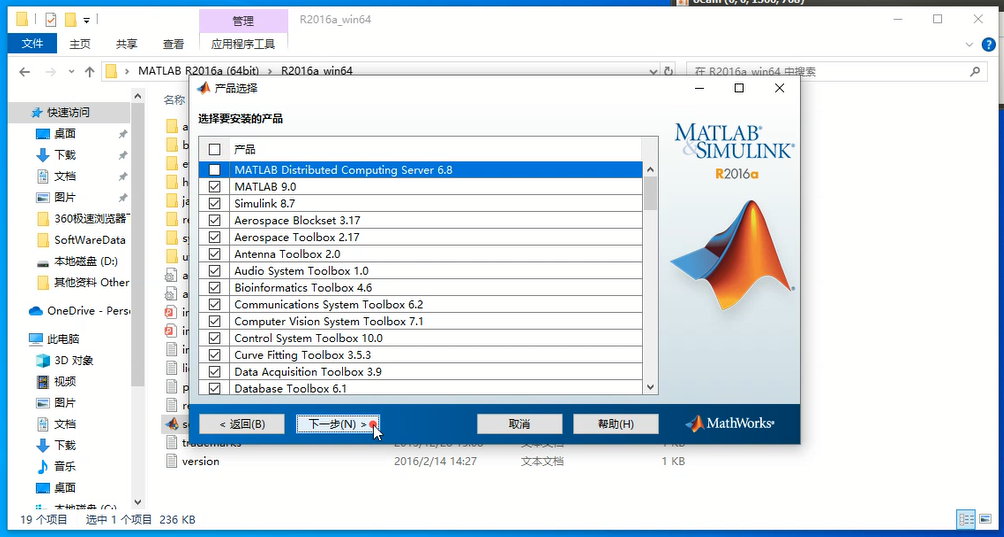Switch to large icons view
The image size is (1004, 537).
(985, 519)
